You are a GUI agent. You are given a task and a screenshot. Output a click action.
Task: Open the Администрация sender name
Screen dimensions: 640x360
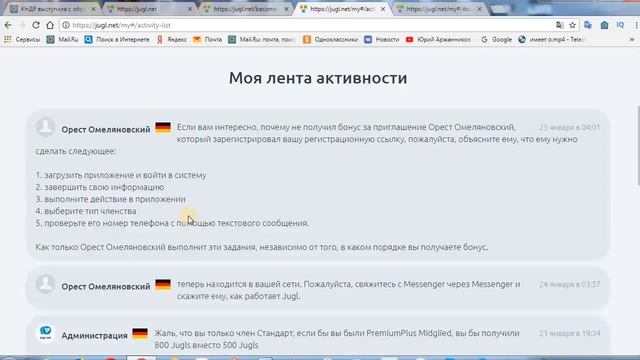[x=94, y=336]
